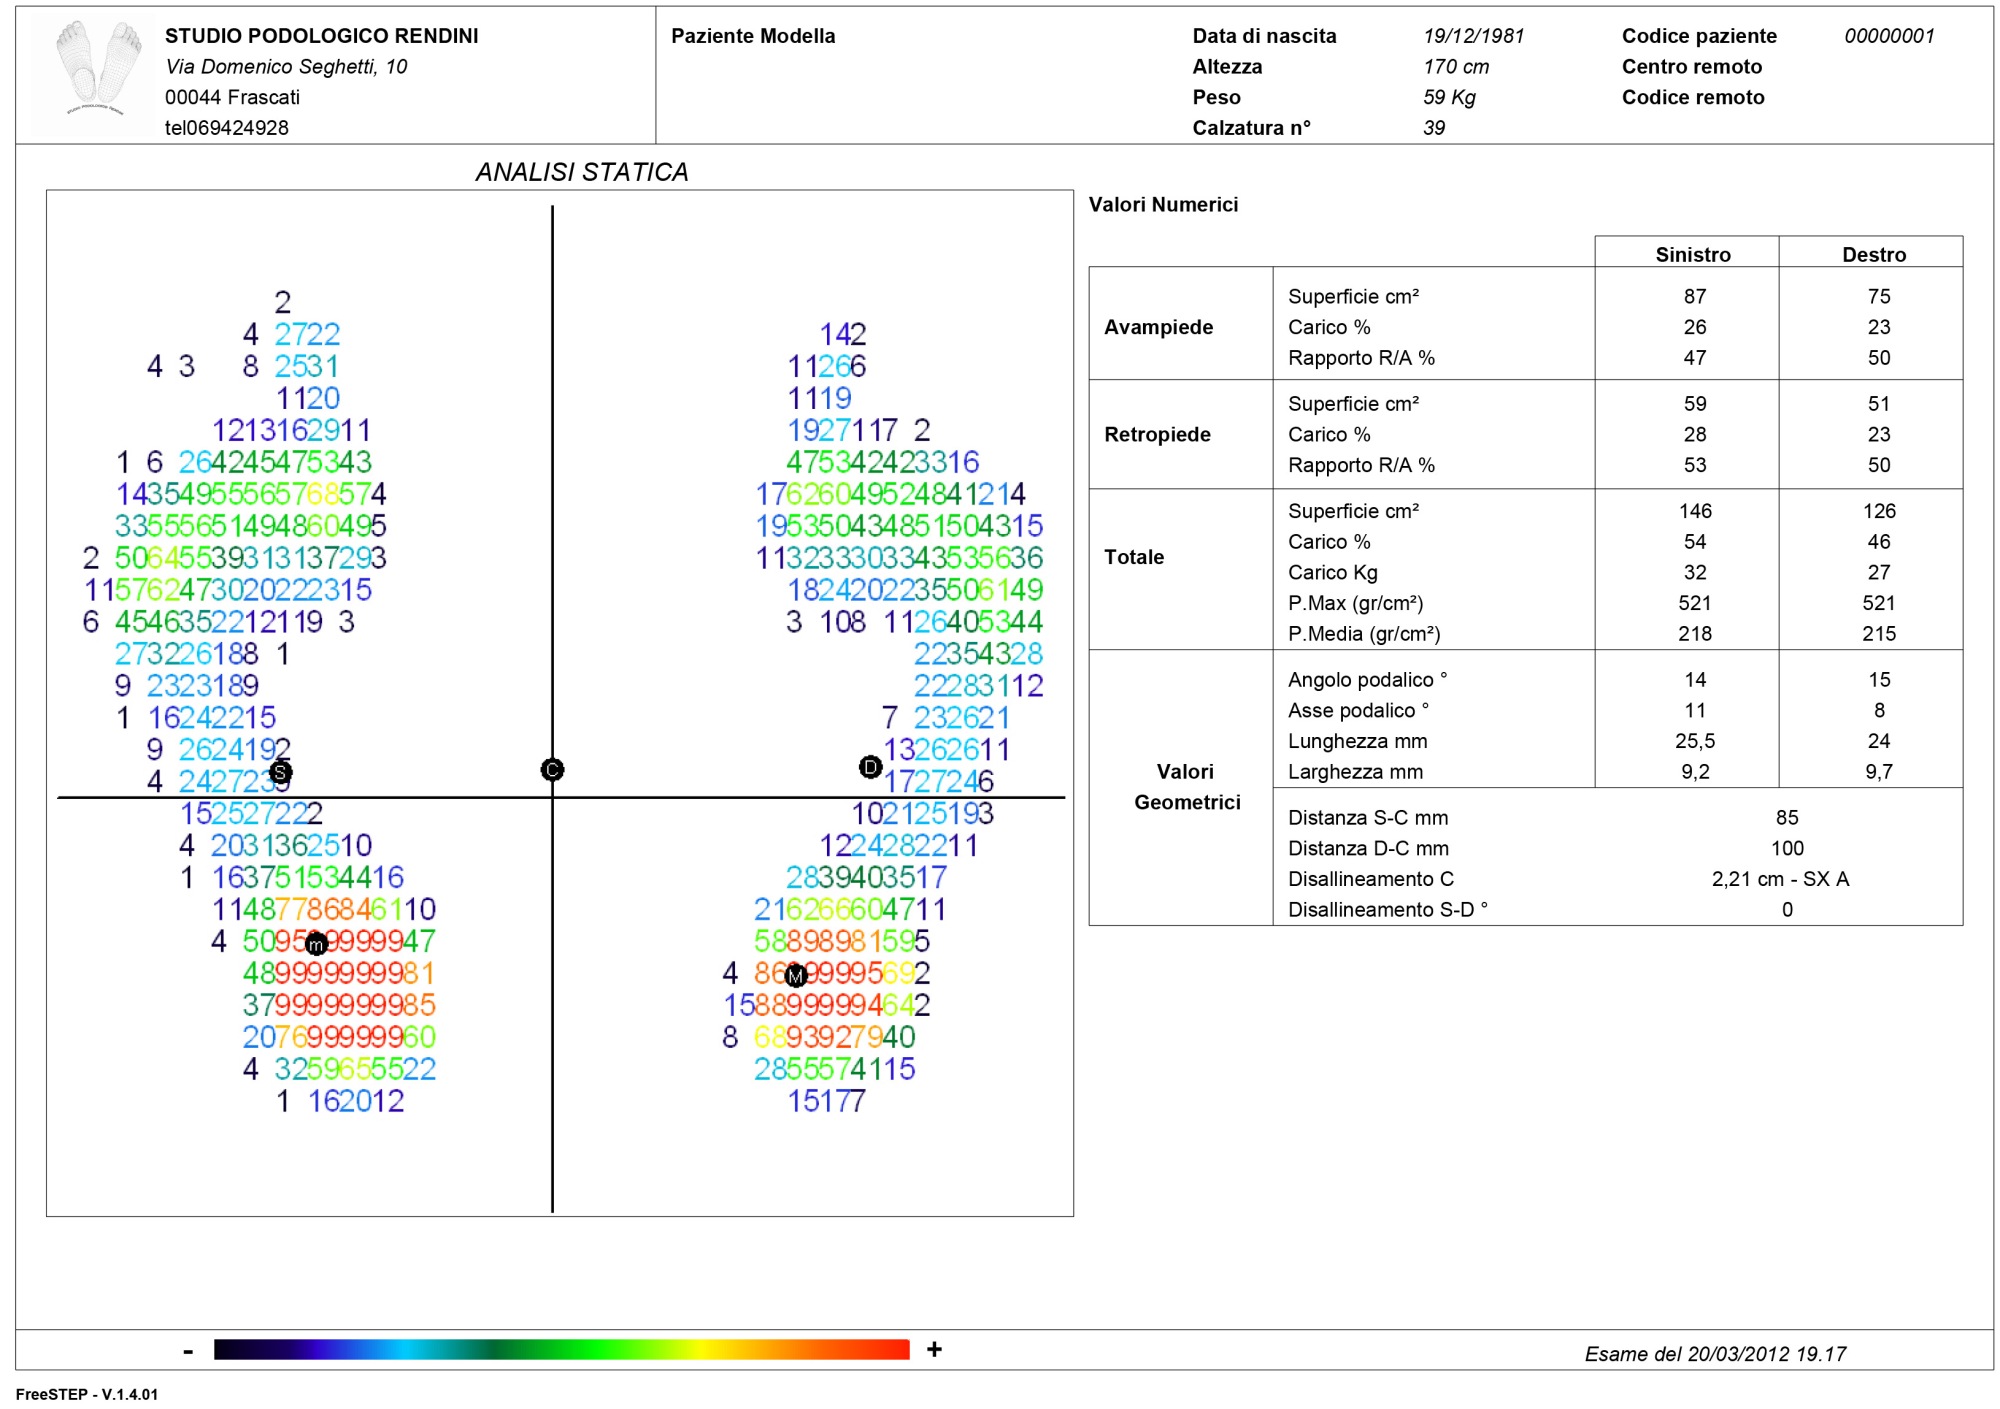Click the pressure color gradient bar
This screenshot has height=1409, width=2000.
561,1349
